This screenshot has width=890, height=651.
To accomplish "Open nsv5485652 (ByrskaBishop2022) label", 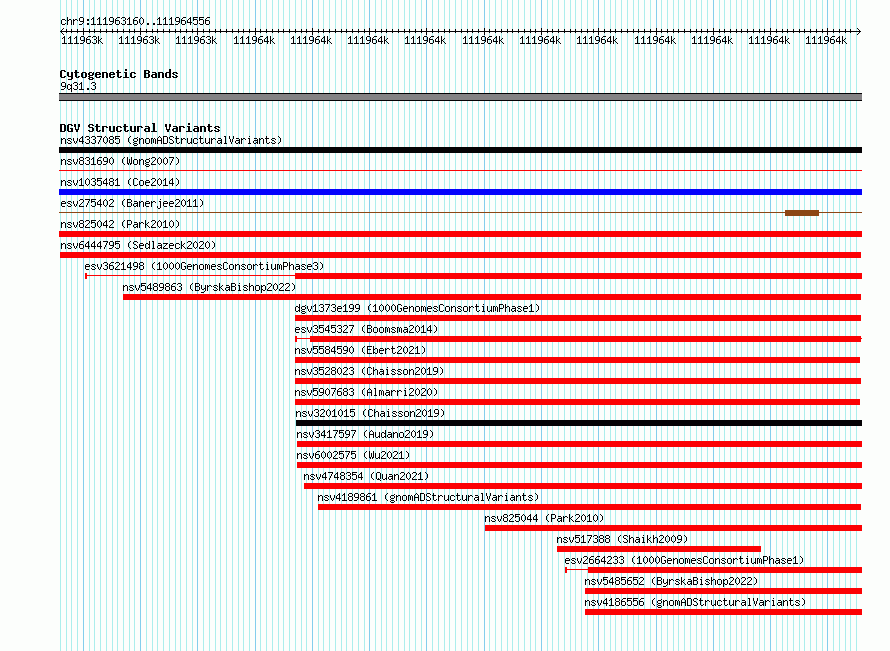I will click(671, 581).
